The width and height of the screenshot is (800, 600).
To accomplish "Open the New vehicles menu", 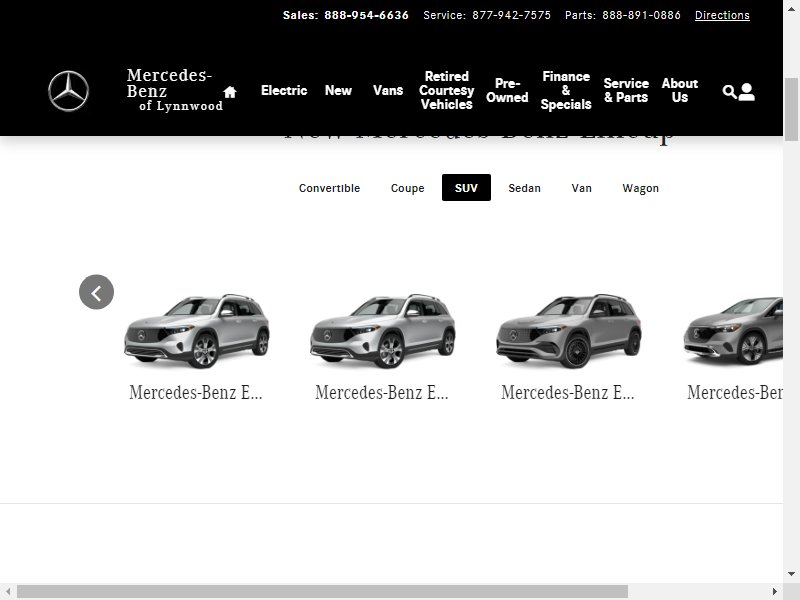I will click(x=338, y=90).
